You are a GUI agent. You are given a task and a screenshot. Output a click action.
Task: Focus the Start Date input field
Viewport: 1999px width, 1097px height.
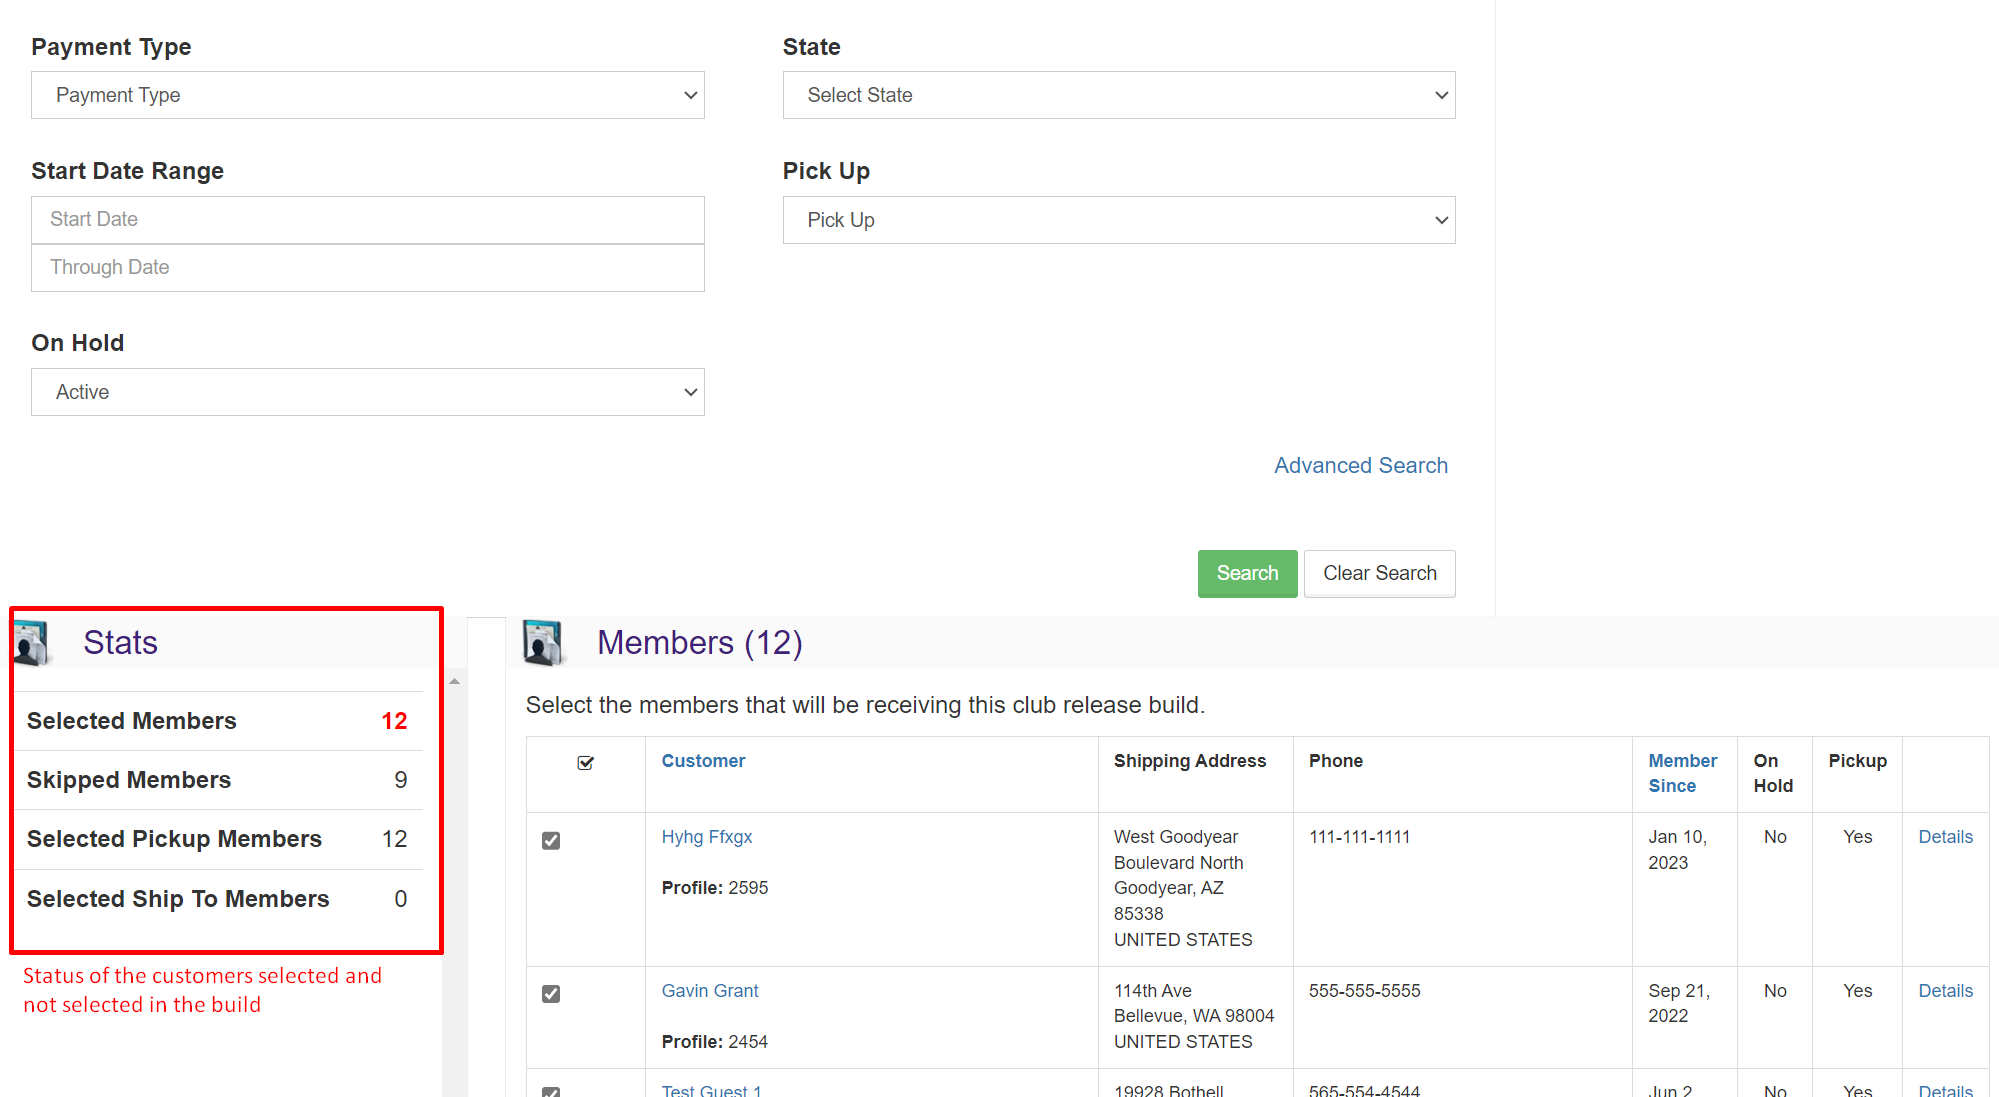point(367,219)
